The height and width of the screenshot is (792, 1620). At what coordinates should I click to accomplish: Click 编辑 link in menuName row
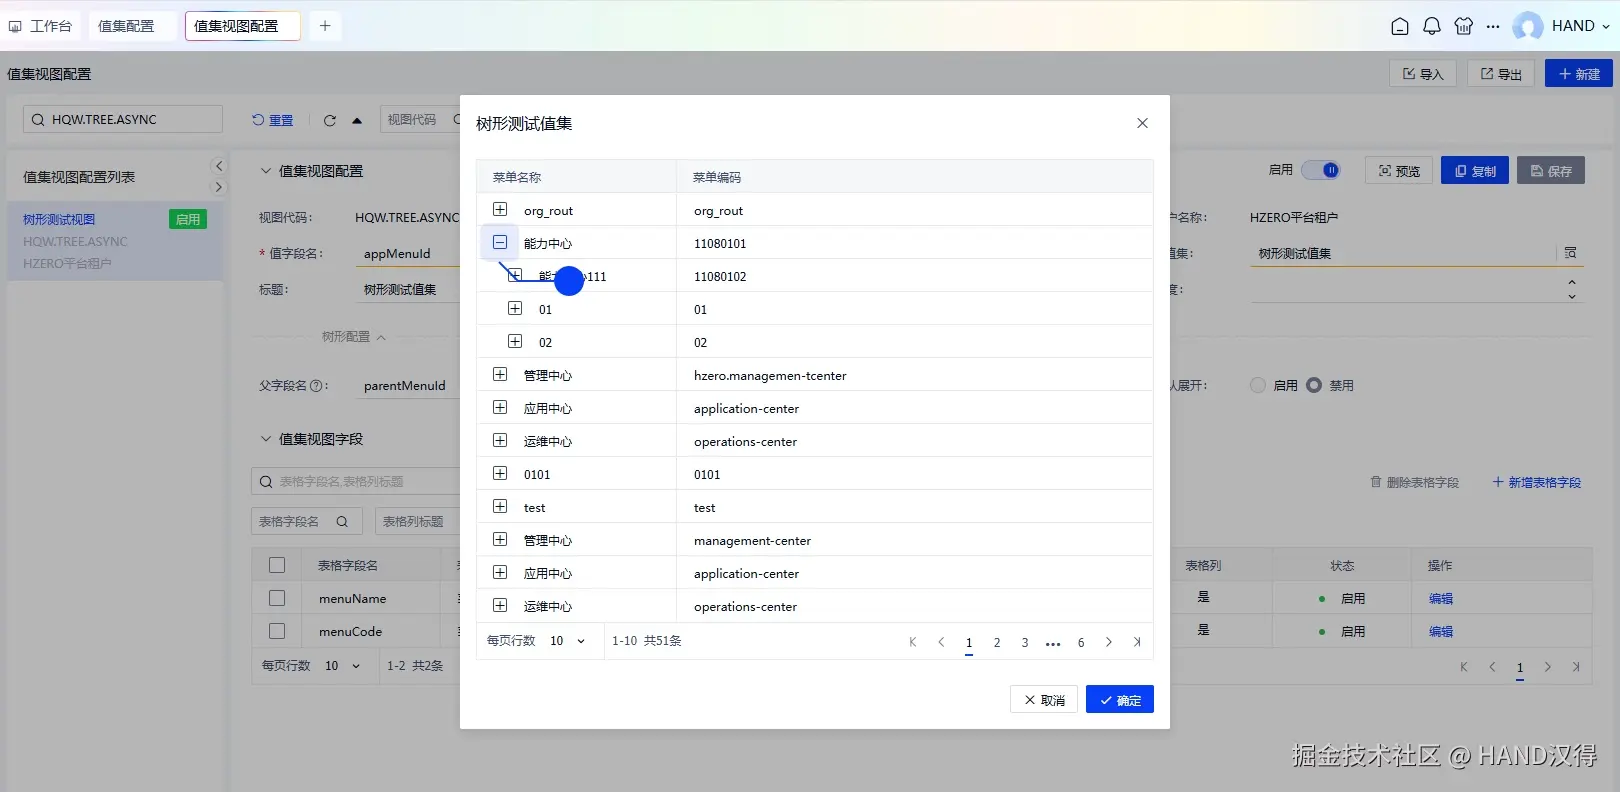[1441, 598]
